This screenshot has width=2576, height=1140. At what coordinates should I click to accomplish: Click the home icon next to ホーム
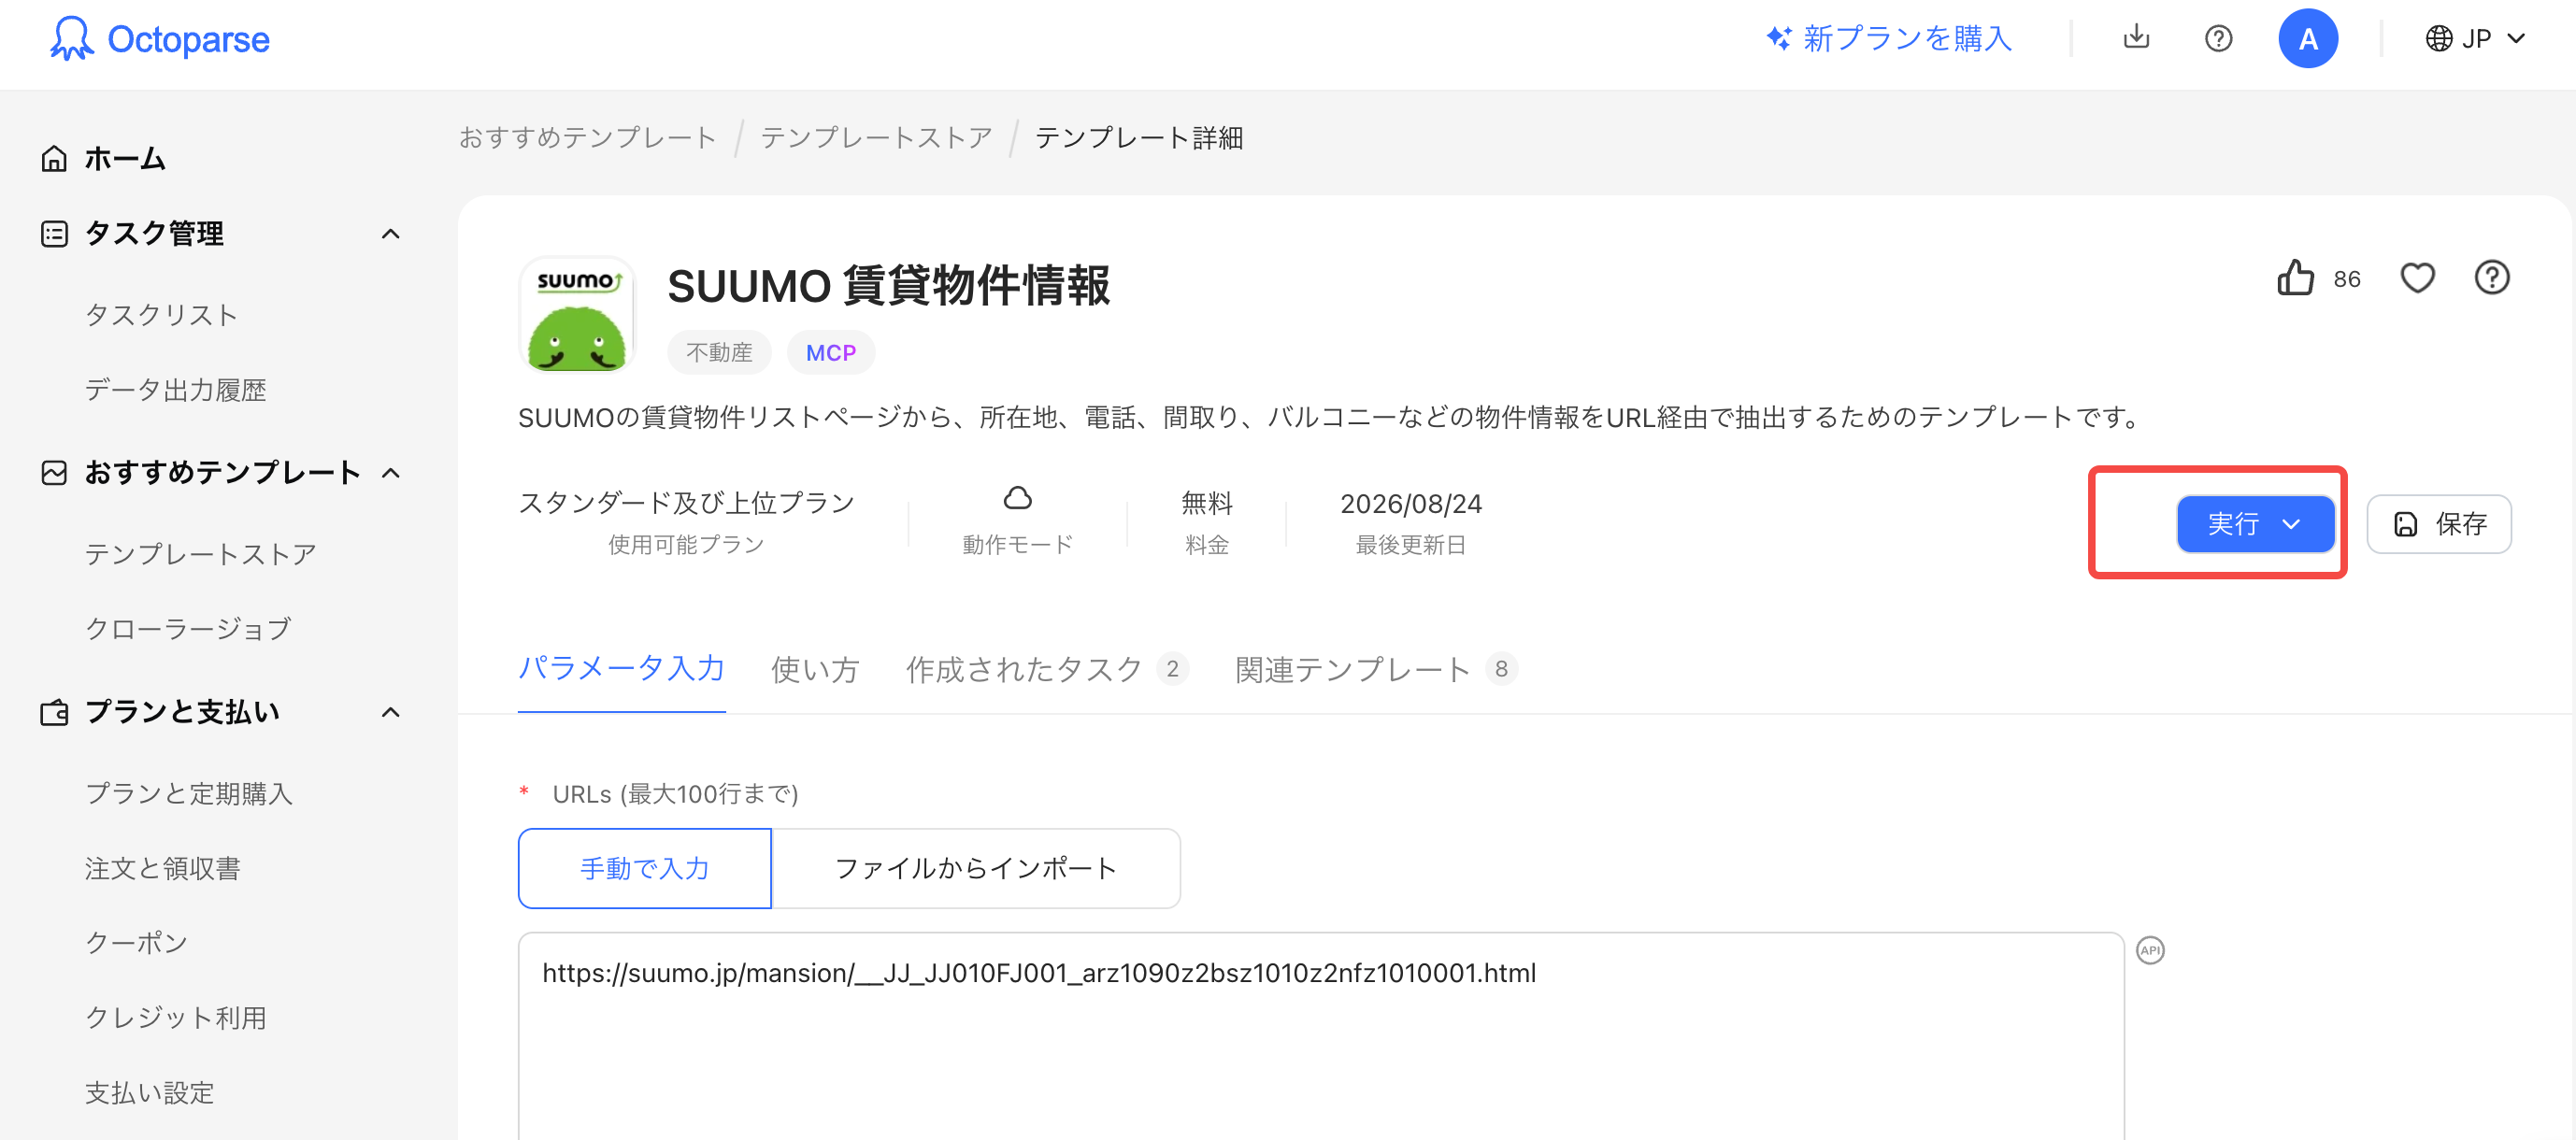(54, 158)
